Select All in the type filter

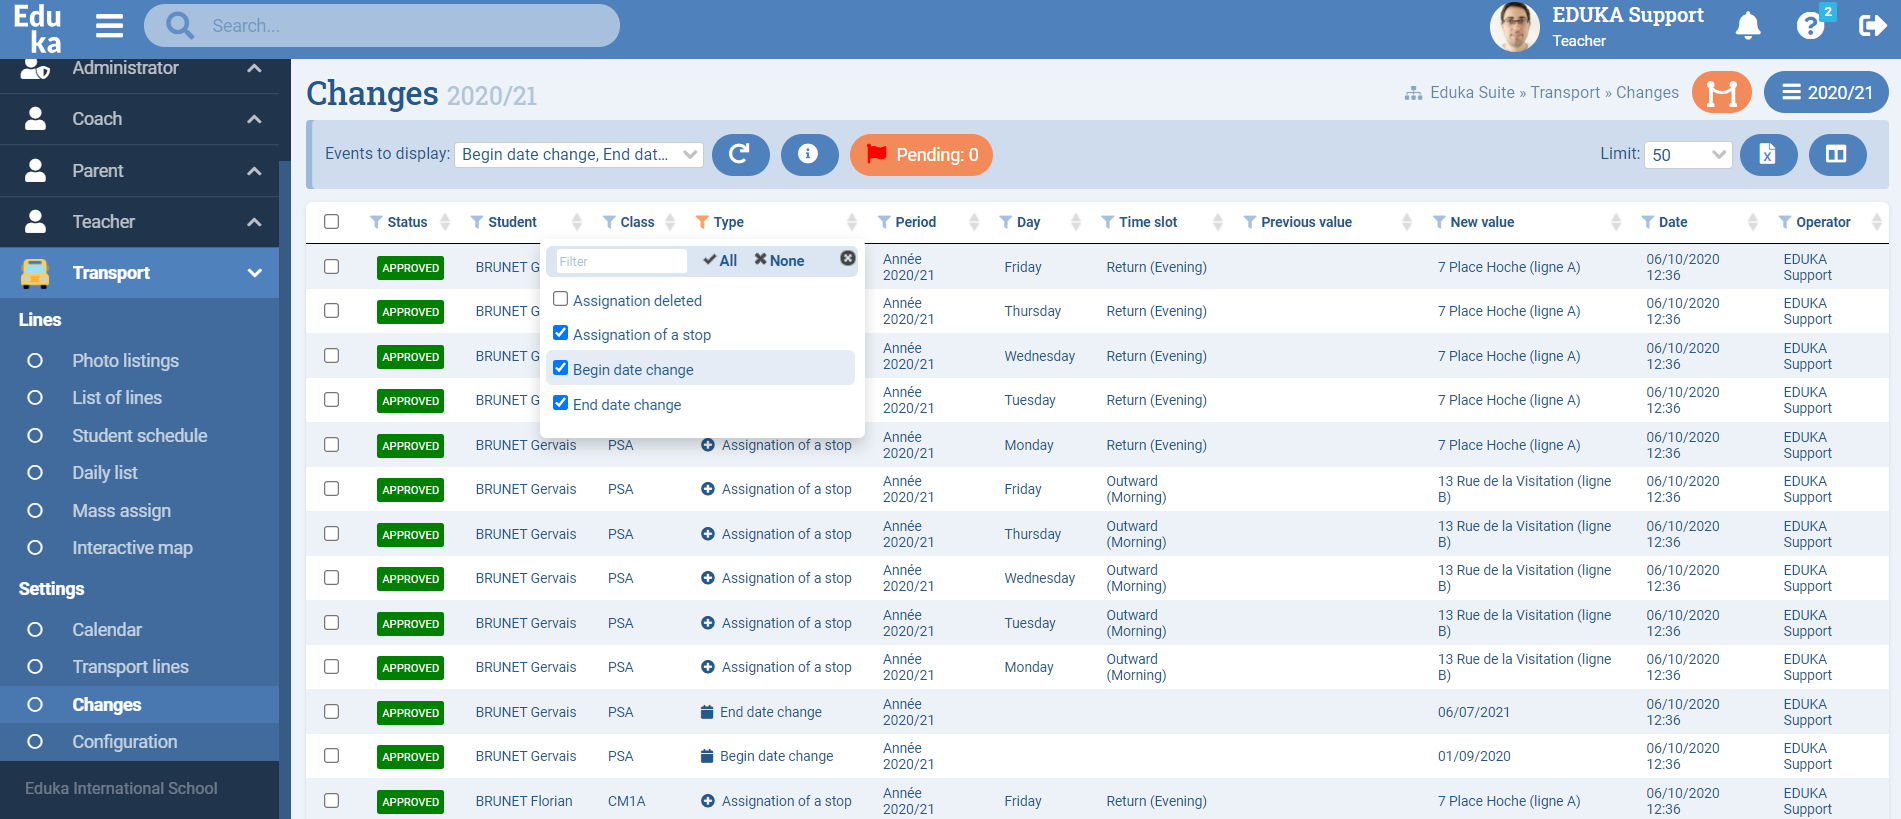720,260
